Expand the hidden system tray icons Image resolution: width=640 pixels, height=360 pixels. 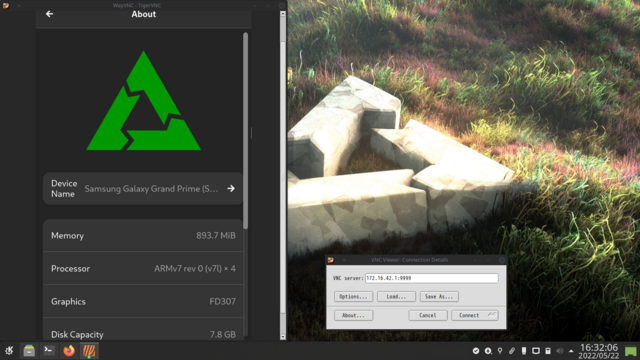(x=571, y=351)
